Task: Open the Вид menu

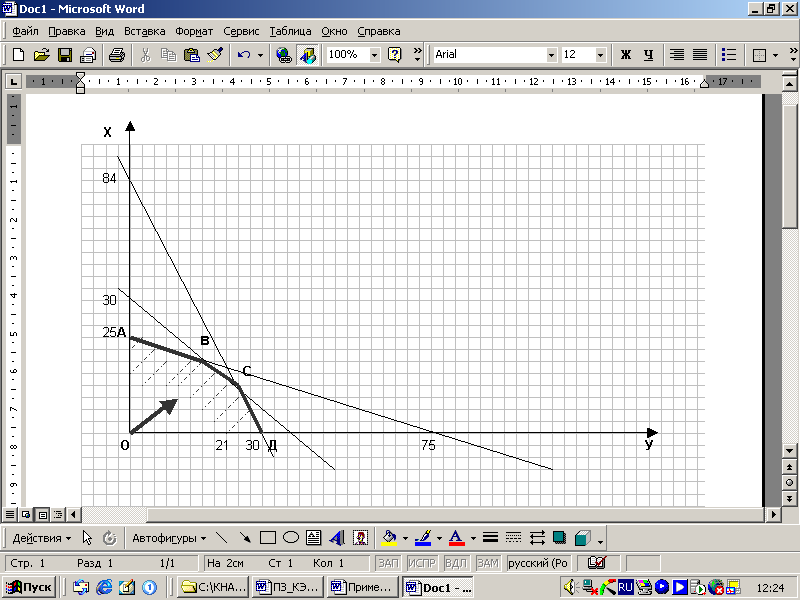Action: (x=105, y=31)
